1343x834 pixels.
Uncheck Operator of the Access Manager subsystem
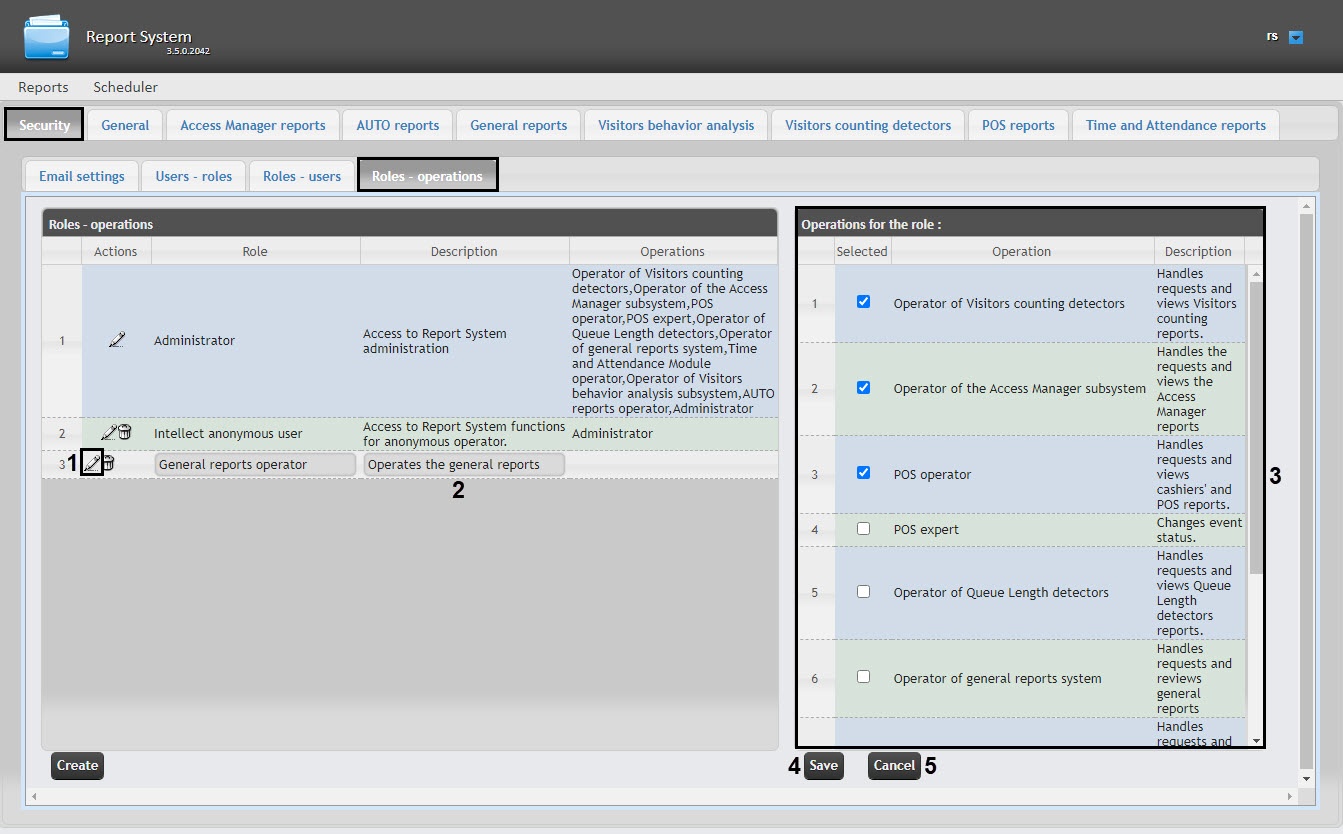coord(863,388)
